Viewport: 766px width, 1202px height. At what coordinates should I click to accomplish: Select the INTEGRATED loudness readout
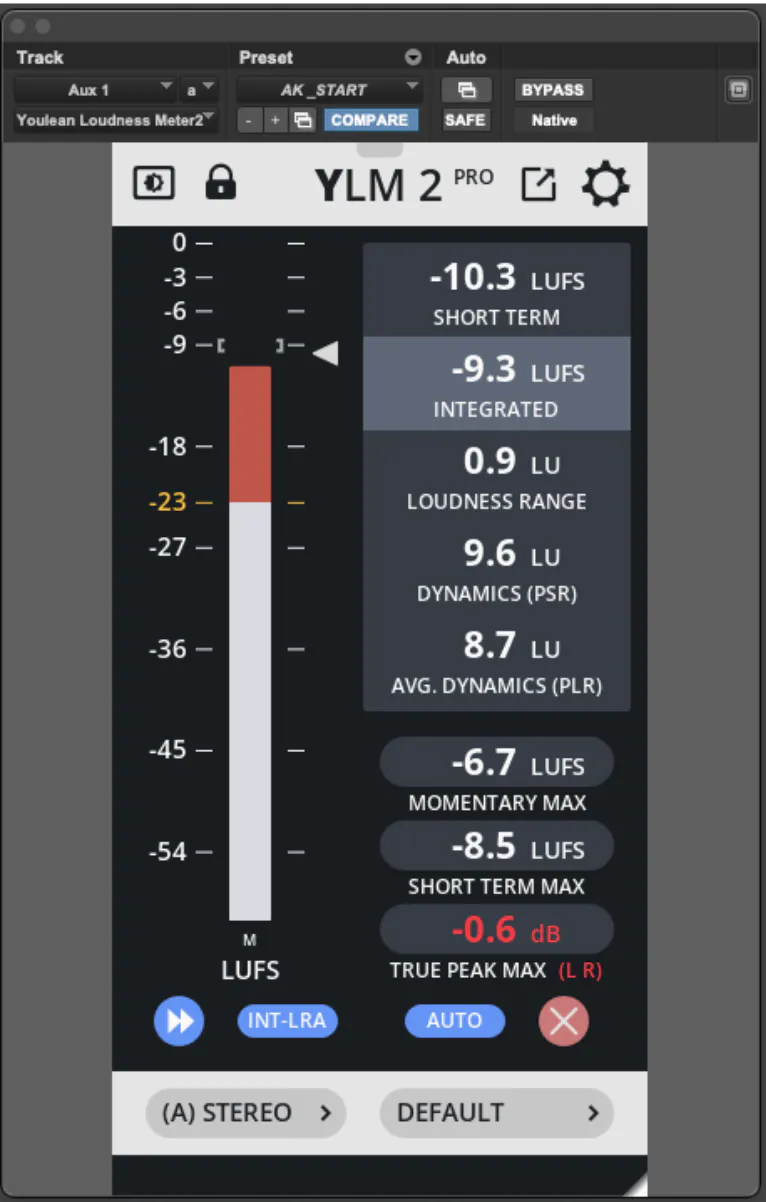[497, 384]
